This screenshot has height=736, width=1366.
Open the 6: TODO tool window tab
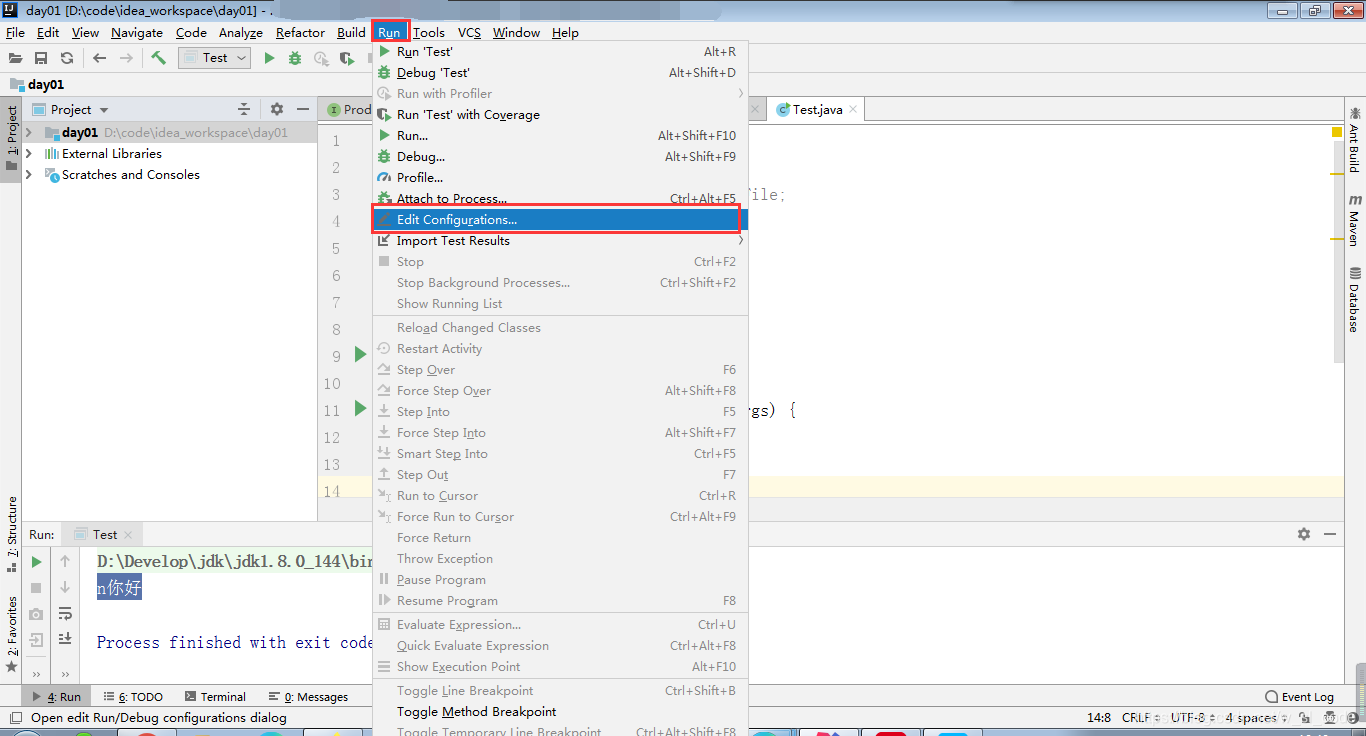133,696
